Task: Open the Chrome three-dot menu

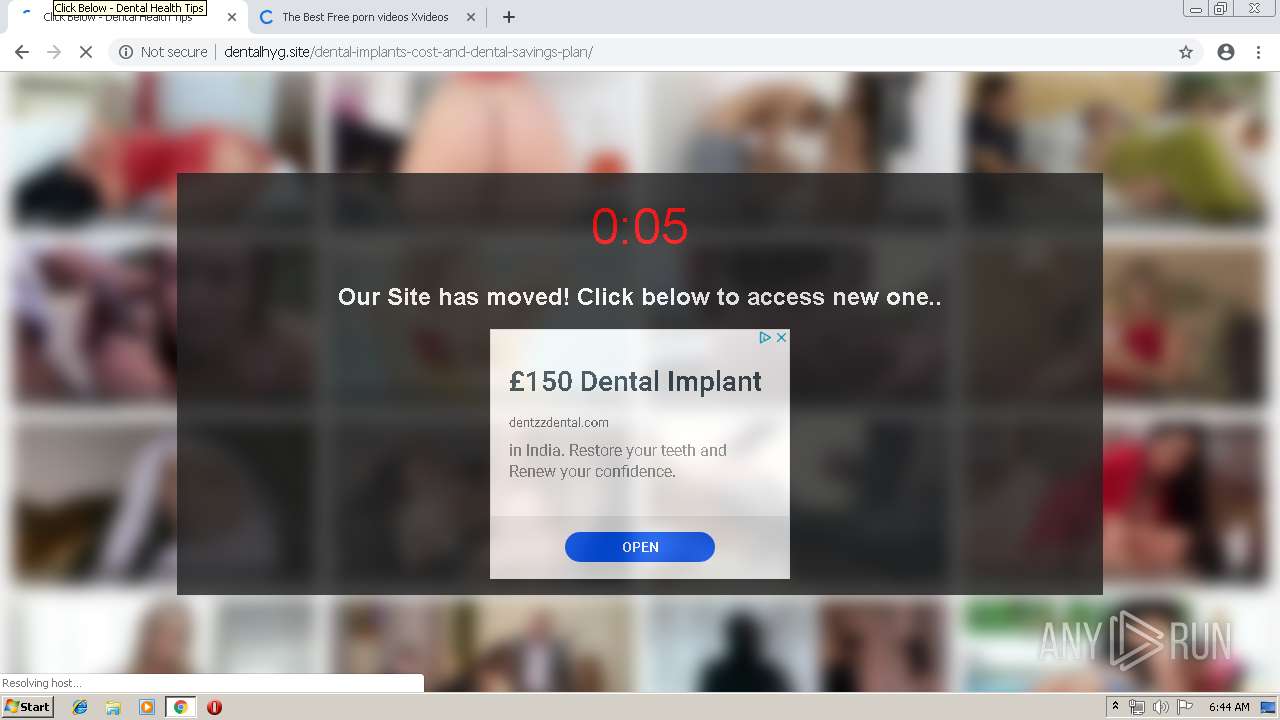Action: (1258, 52)
